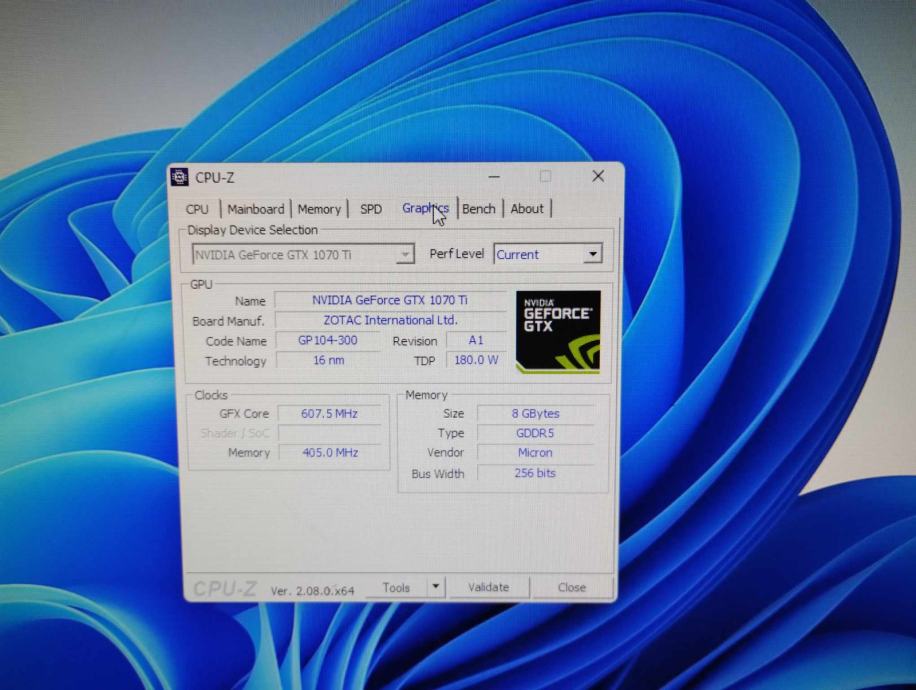Screen dimensions: 916x690
Task: Click the GFX Core 607.5 MHz value
Action: coord(329,414)
